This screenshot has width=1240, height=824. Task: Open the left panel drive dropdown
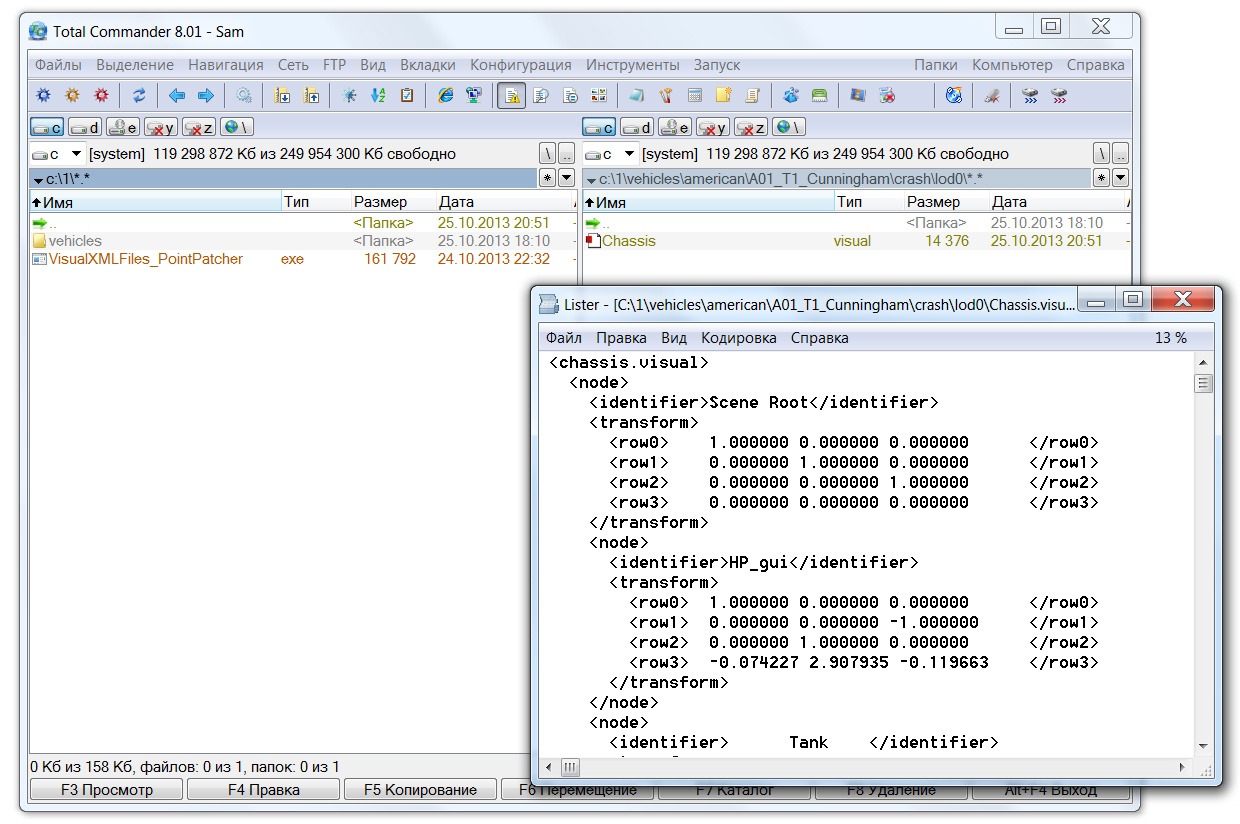click(x=76, y=154)
